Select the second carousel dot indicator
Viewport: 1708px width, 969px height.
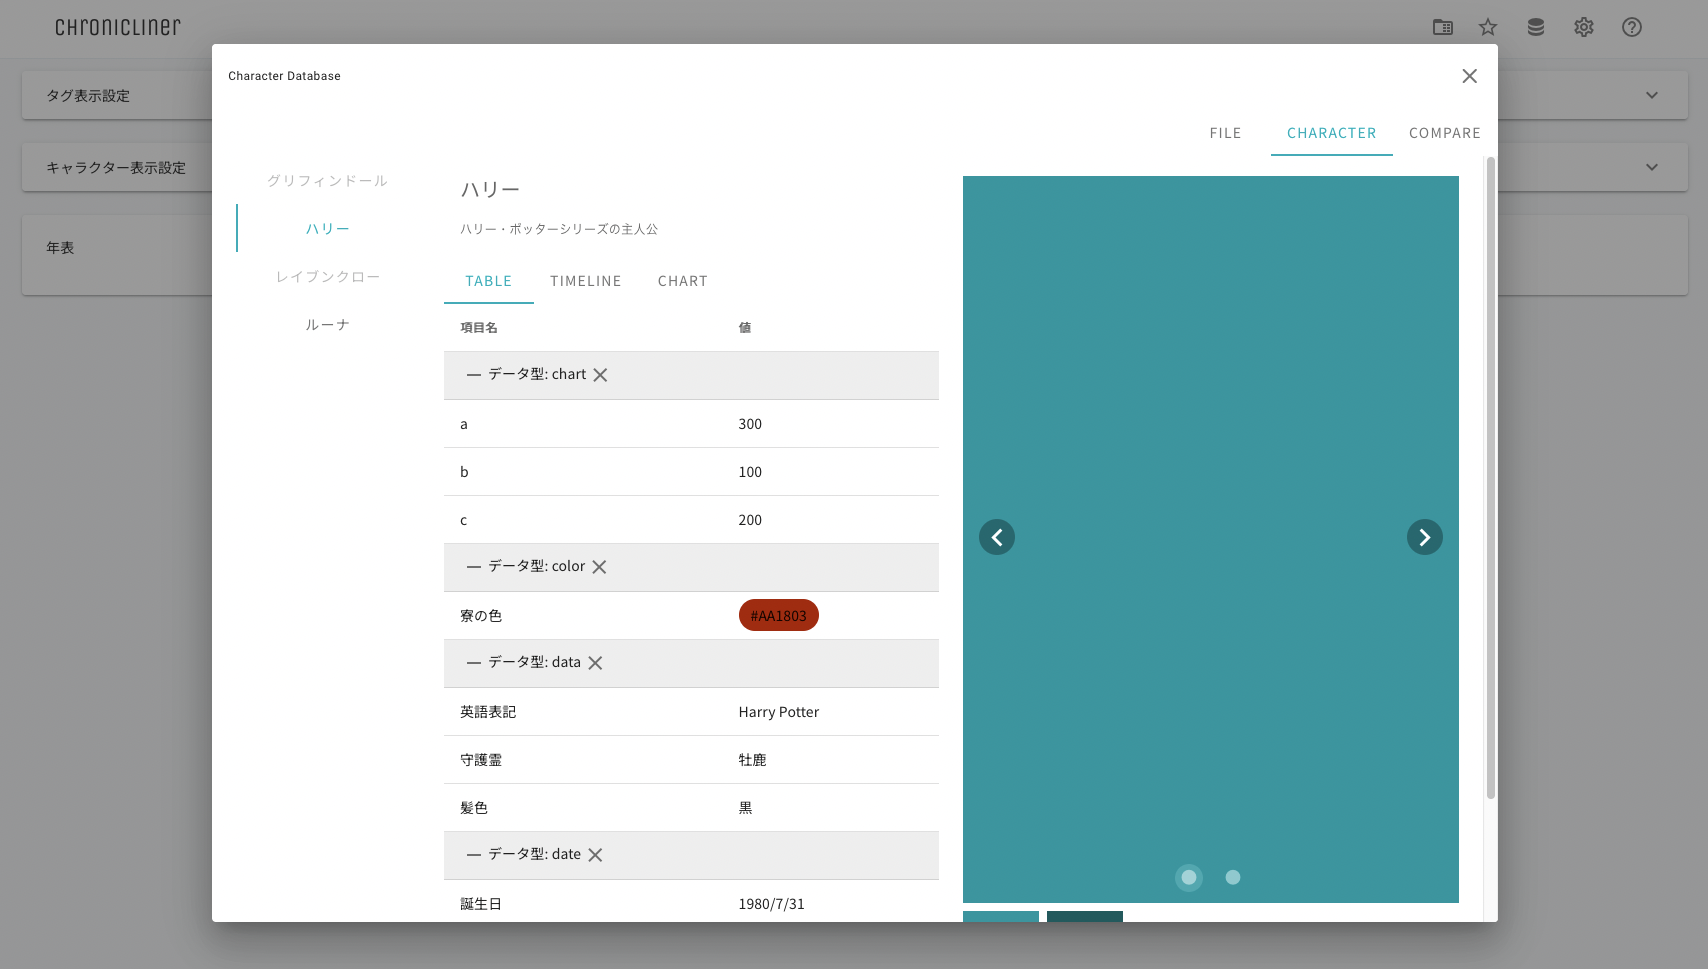(1233, 877)
